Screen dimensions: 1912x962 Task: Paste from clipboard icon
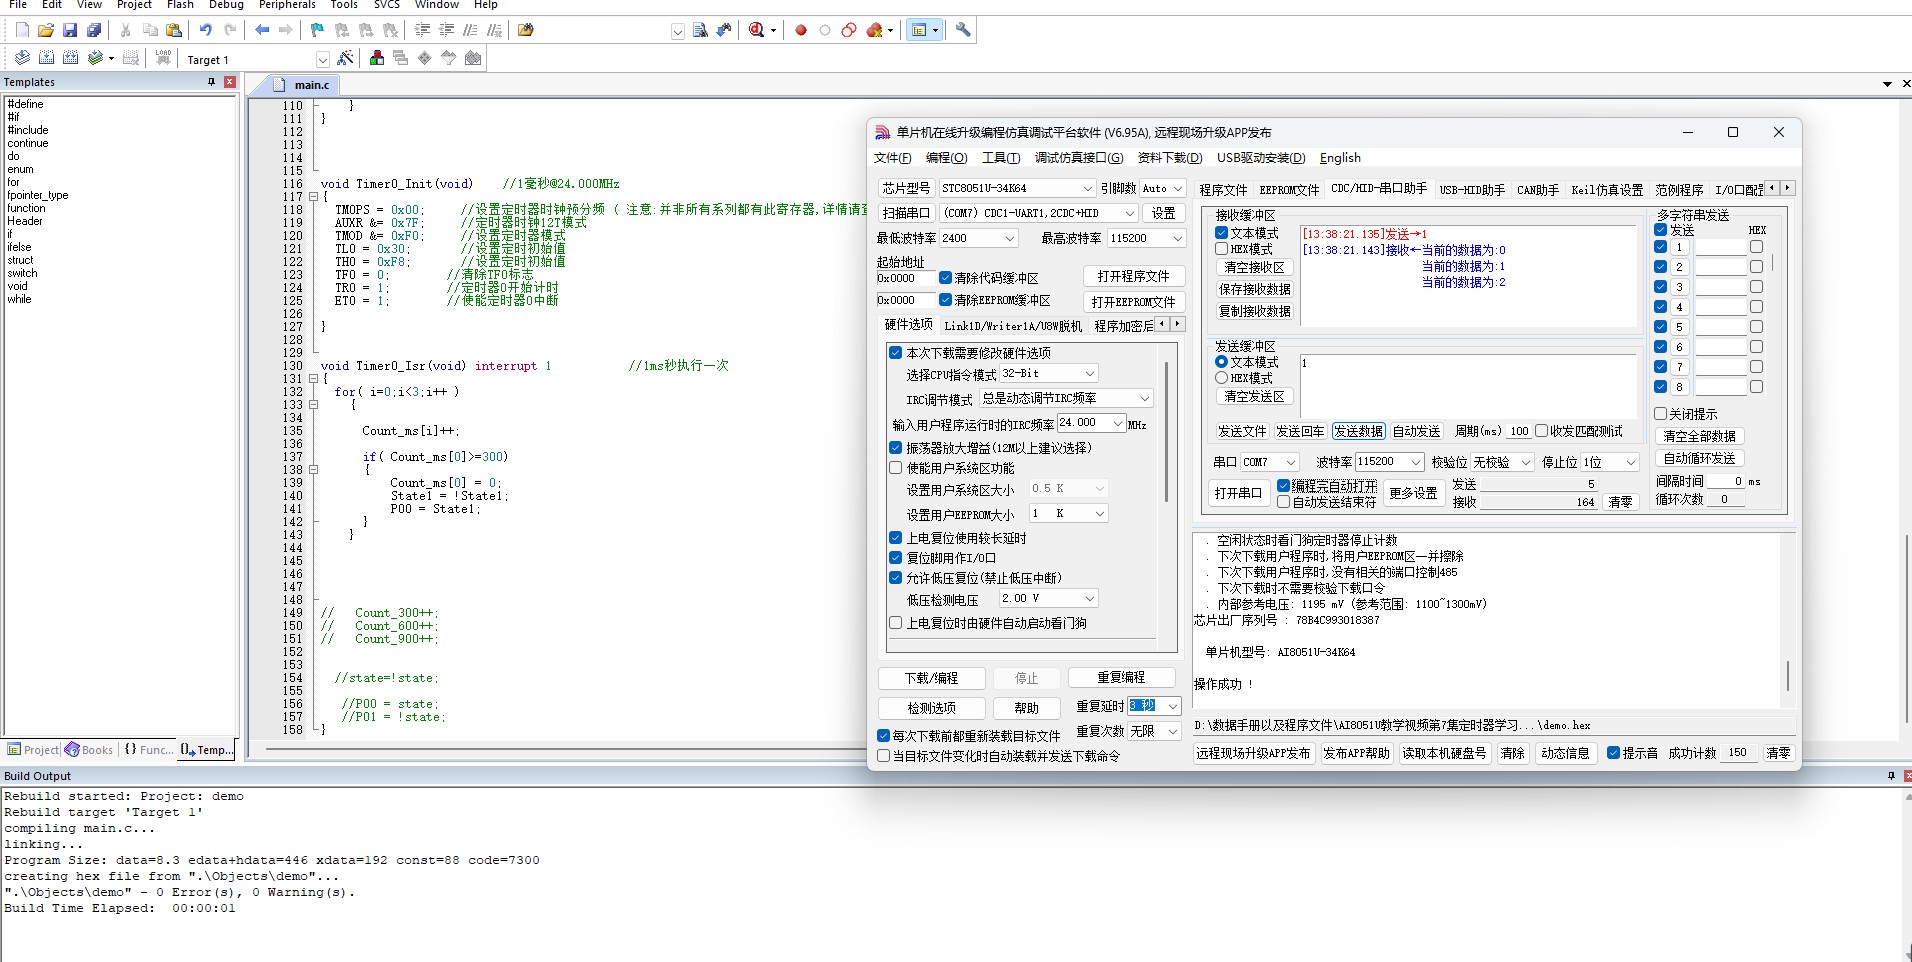tap(174, 30)
